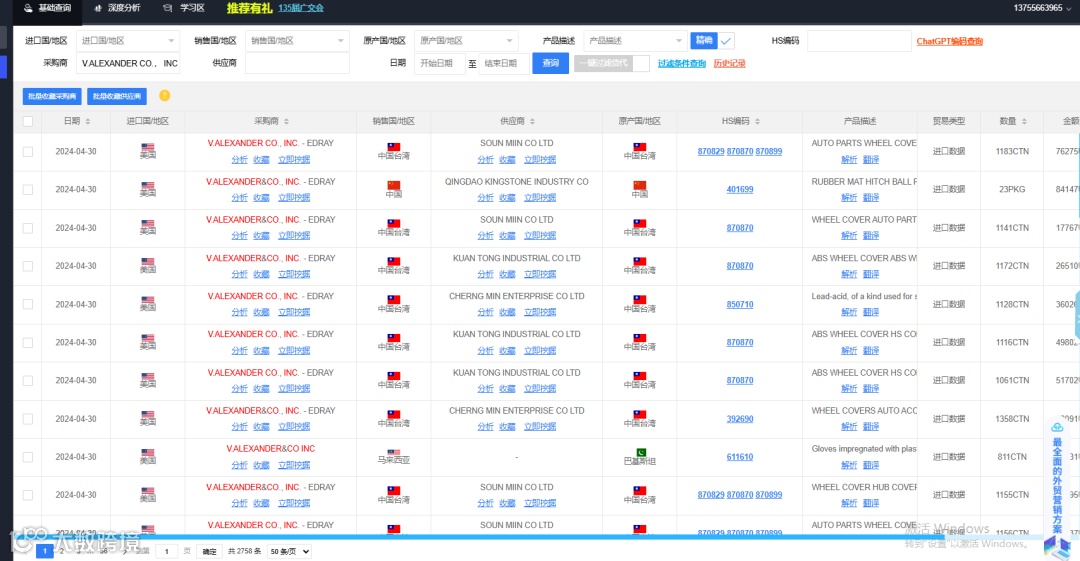1080x561 pixels.
Task: Open the 135届广交会 link
Action: tap(300, 8)
